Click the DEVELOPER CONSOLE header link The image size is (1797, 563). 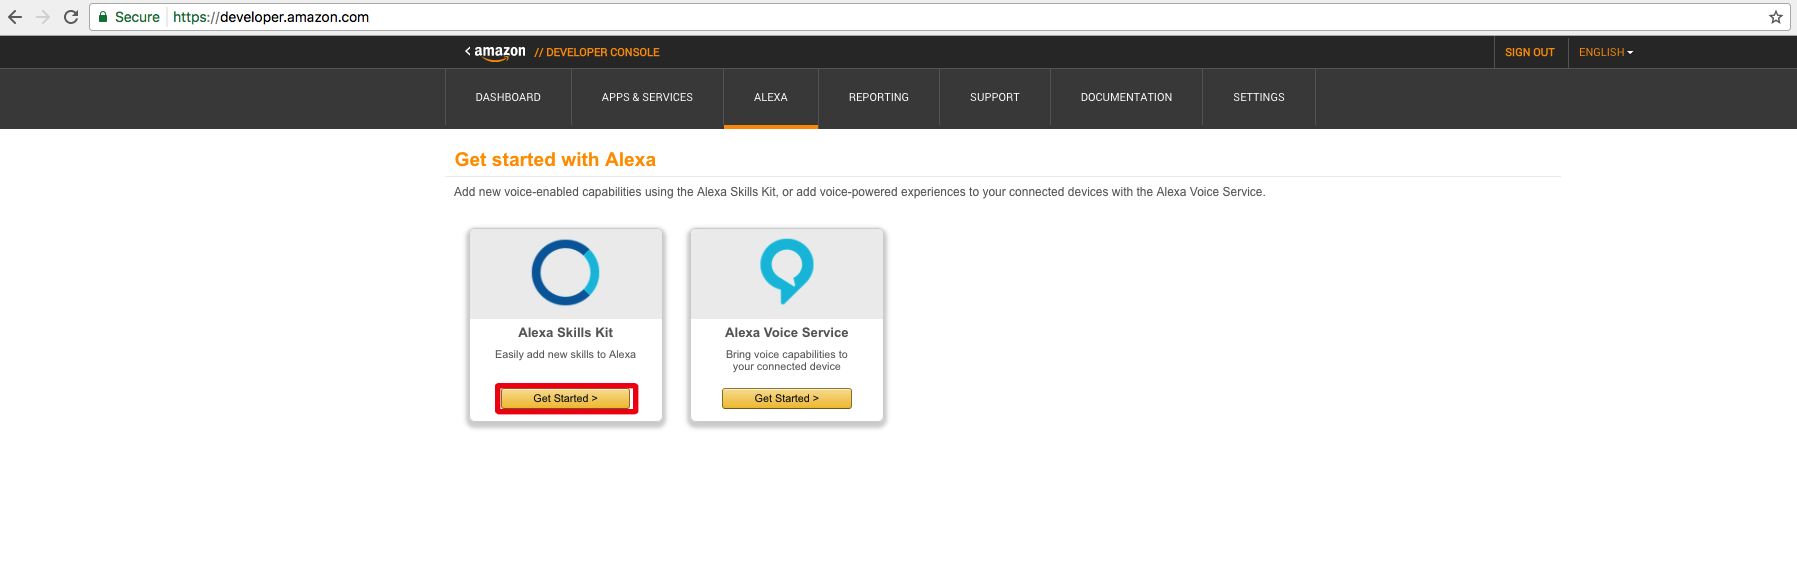pyautogui.click(x=597, y=52)
